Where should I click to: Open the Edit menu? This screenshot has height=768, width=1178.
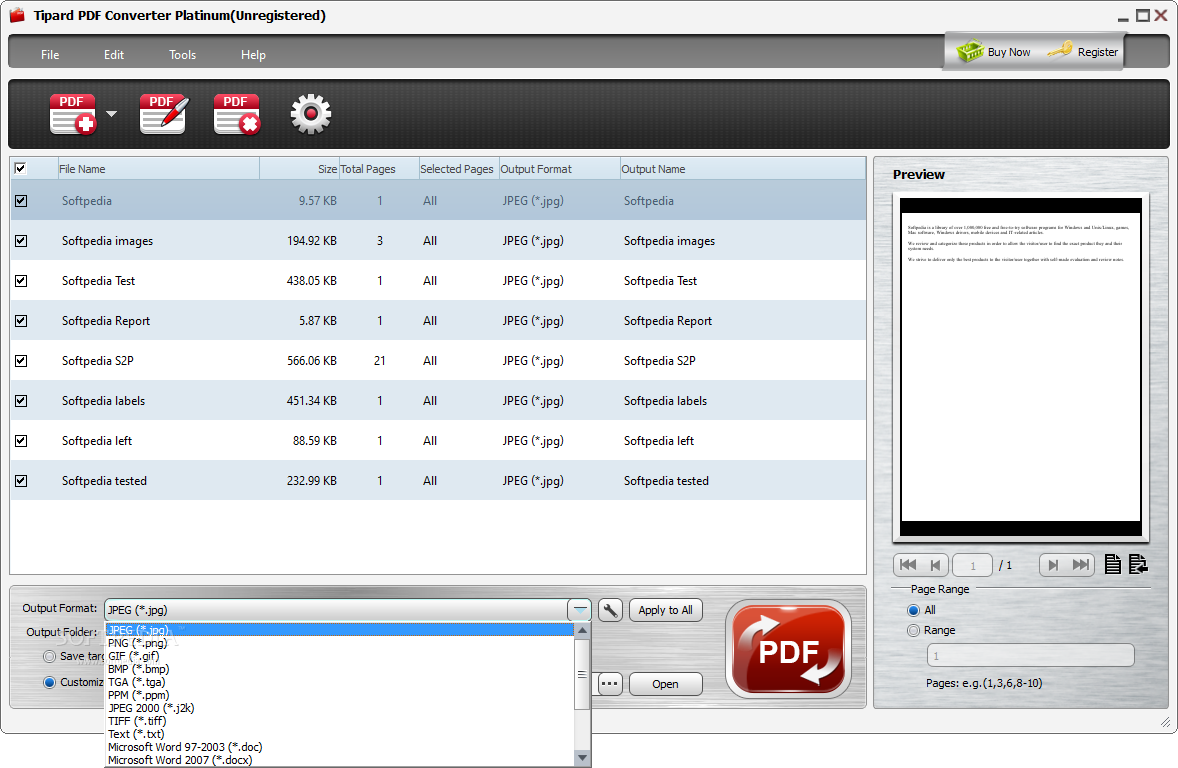(x=113, y=55)
